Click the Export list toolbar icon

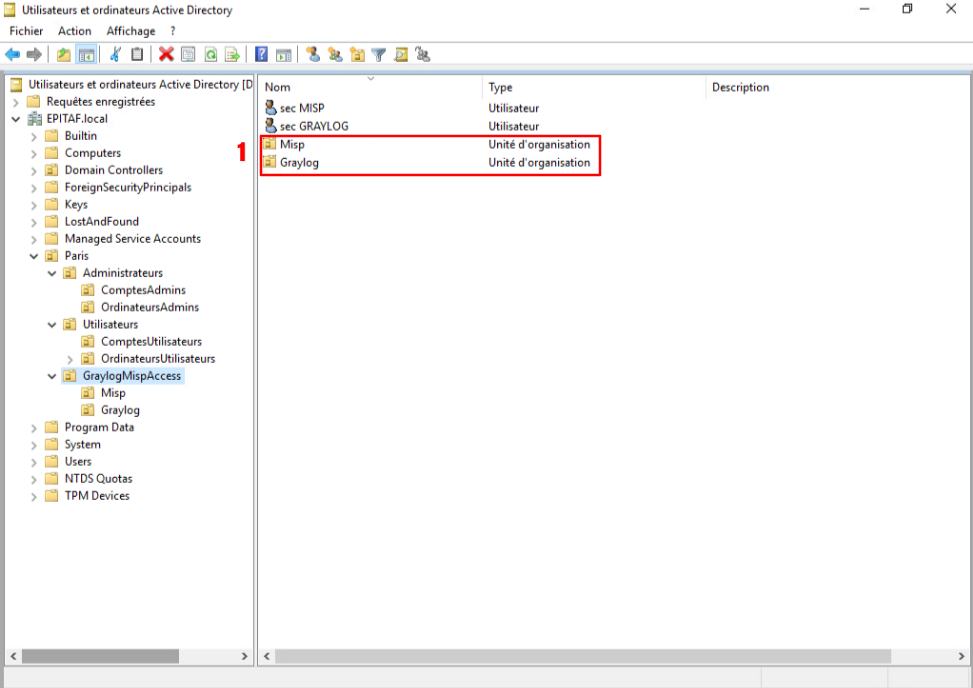pos(232,54)
